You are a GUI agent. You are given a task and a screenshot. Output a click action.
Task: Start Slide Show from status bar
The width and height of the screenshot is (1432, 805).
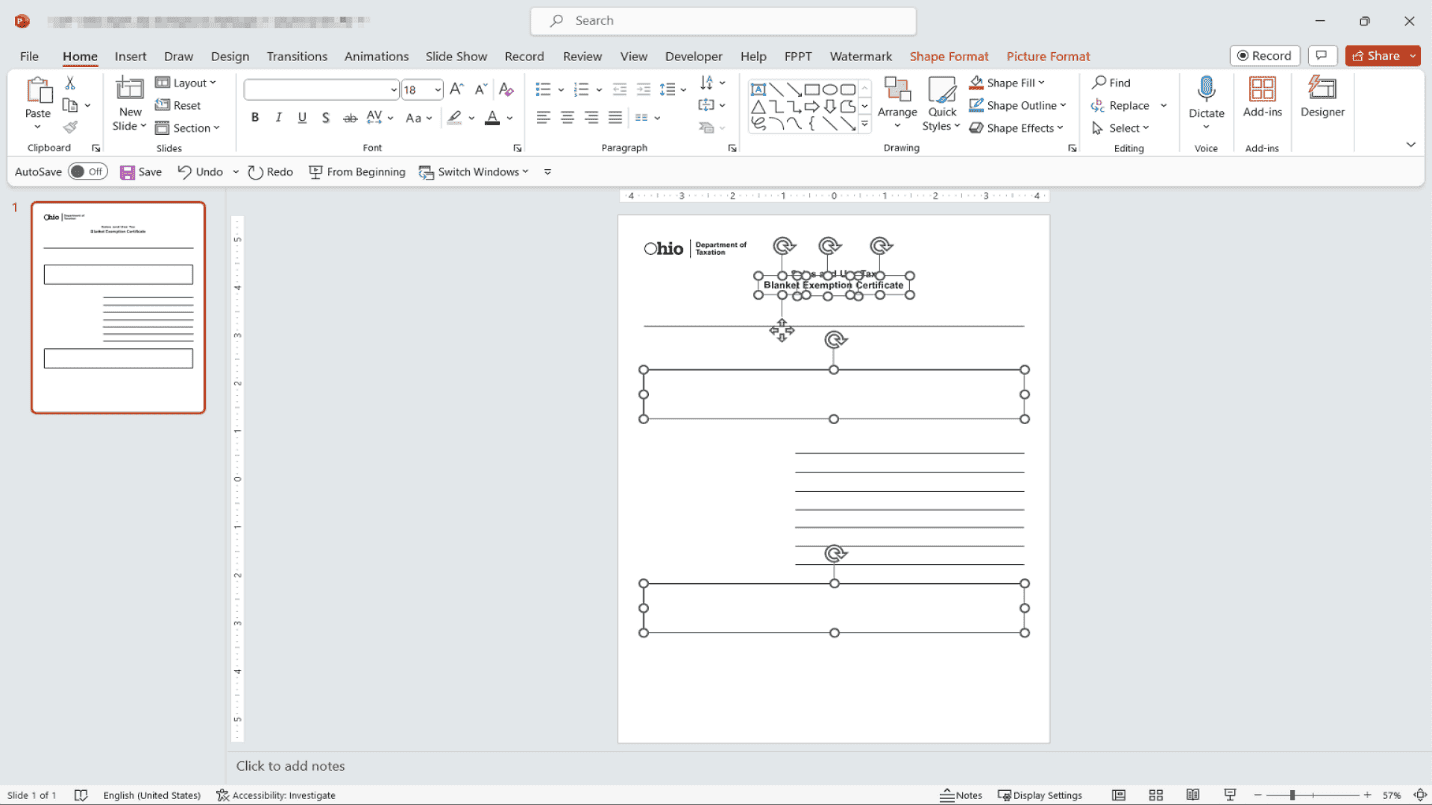click(1230, 795)
